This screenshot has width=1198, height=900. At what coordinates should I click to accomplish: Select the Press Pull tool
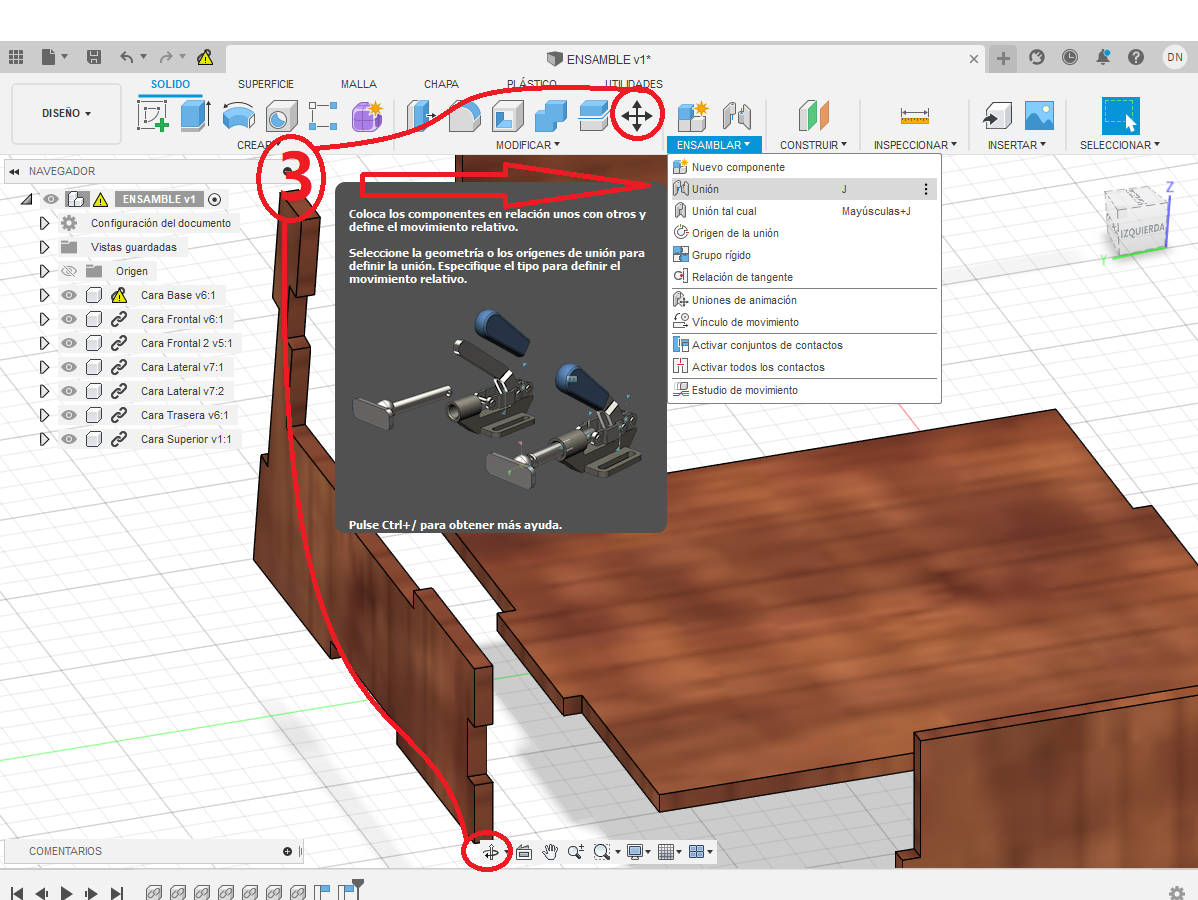coord(420,116)
